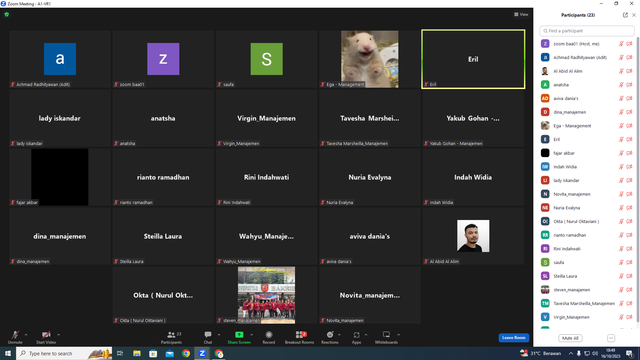Select Okta ( Nurul Oktaviani ) in participant list
Image resolution: width=640 pixels, height=360 pixels.
tap(587, 221)
